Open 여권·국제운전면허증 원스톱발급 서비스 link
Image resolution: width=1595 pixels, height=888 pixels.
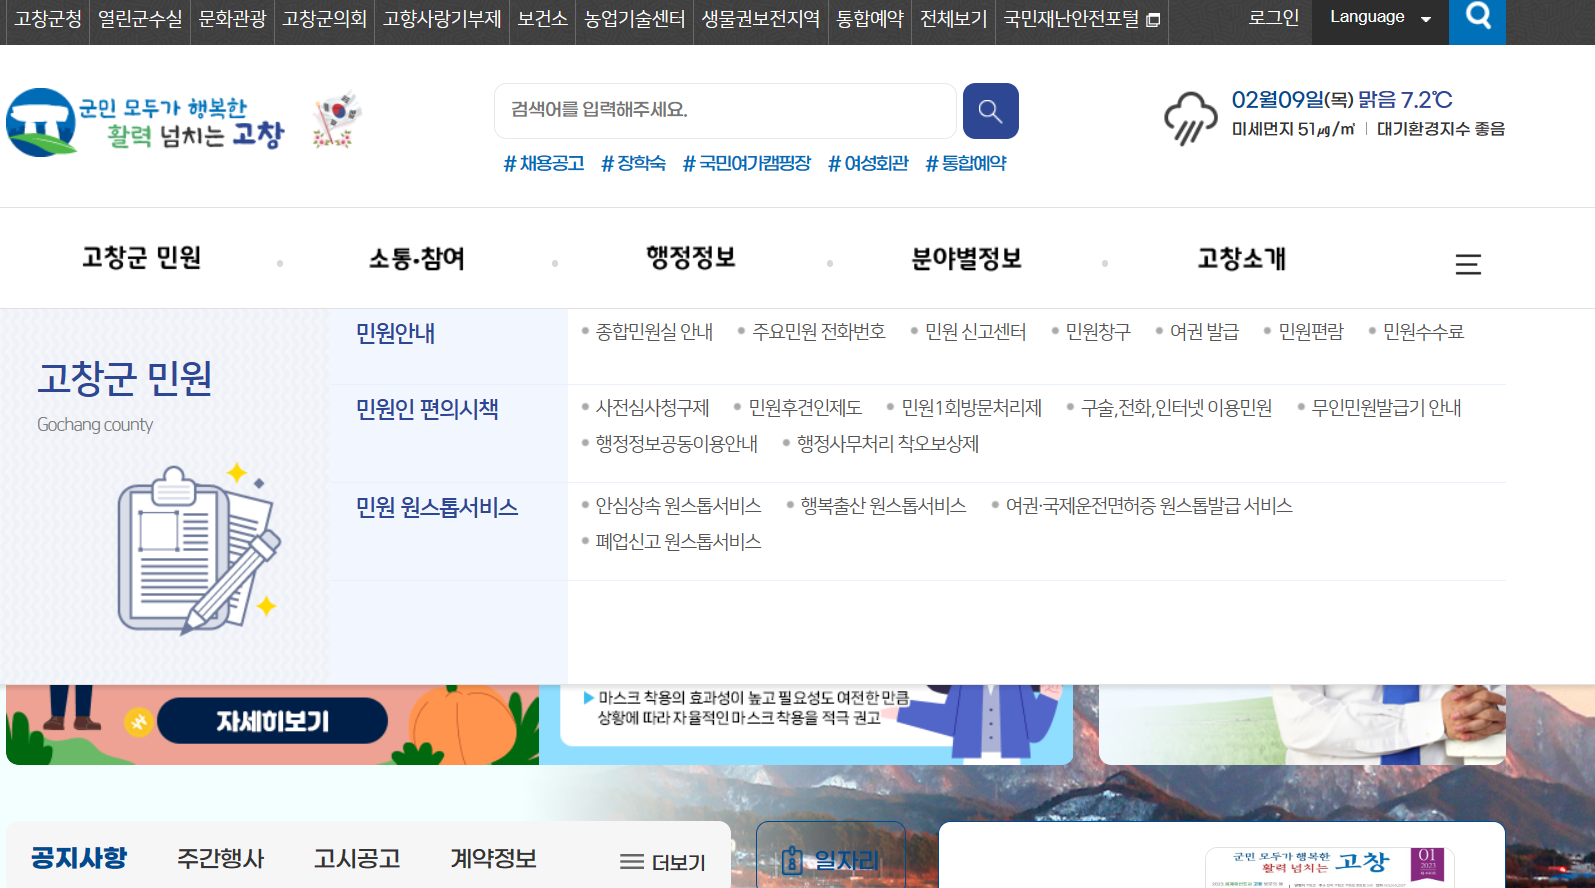[x=1149, y=506]
